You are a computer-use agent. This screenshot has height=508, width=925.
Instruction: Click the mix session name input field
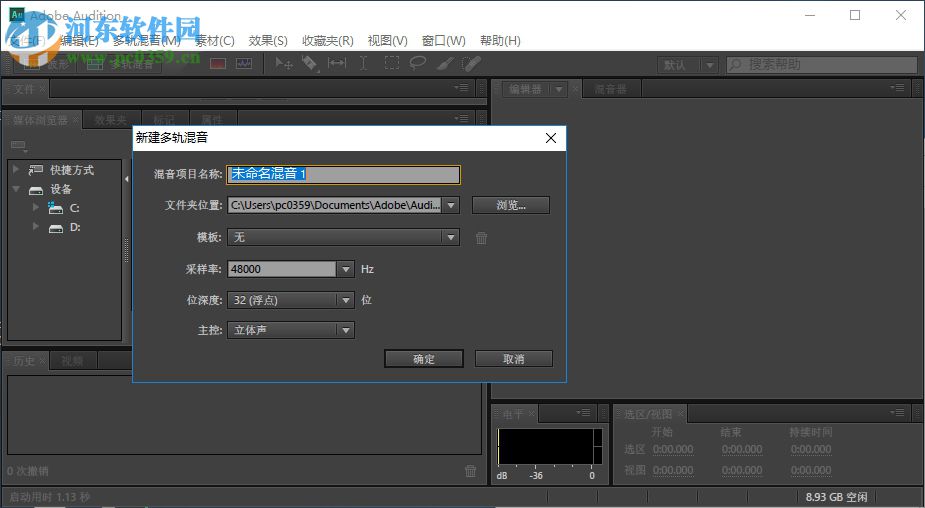tap(343, 174)
